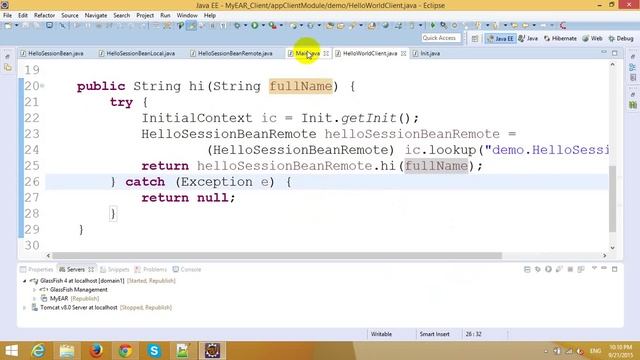Click line number 26 in the gutter
The image size is (640, 360).
(32, 182)
